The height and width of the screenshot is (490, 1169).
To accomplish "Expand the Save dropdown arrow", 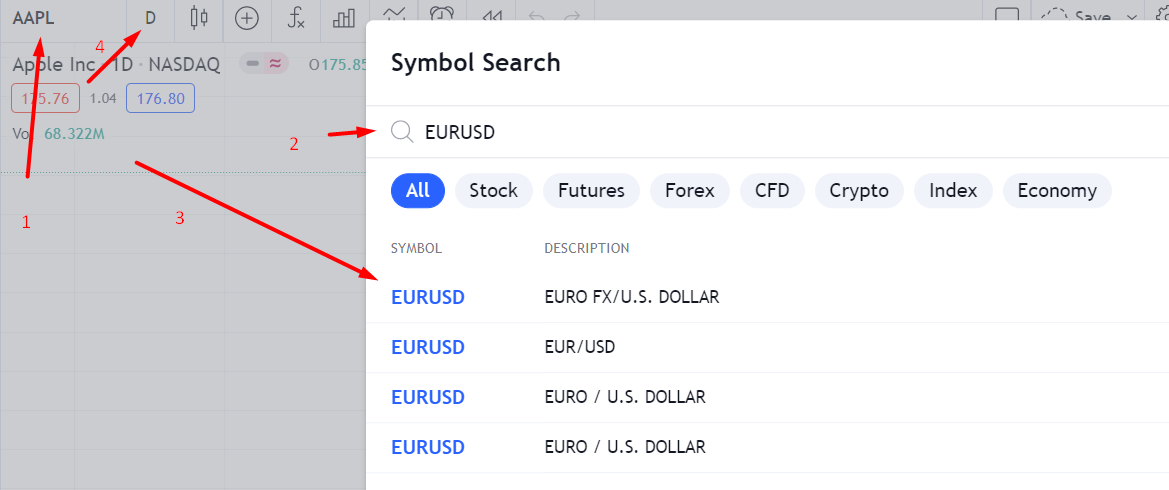I will (x=1132, y=17).
